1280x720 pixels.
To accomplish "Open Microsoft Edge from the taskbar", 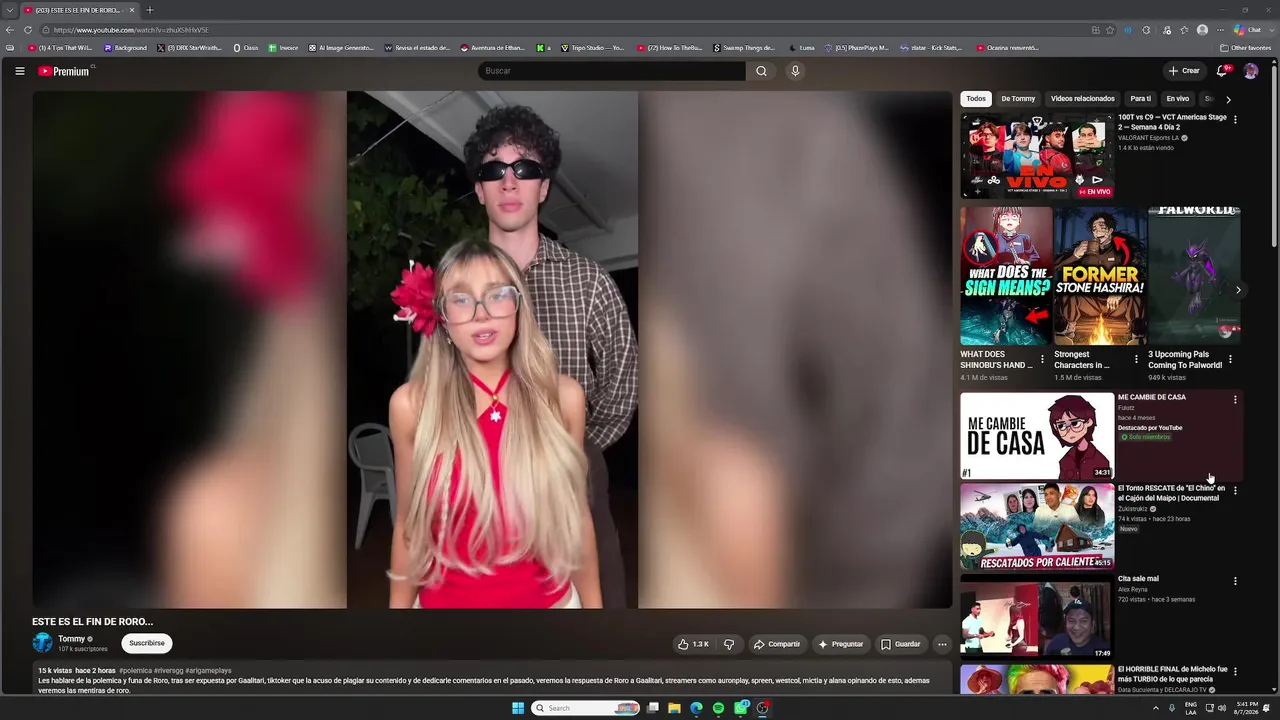I will [696, 708].
